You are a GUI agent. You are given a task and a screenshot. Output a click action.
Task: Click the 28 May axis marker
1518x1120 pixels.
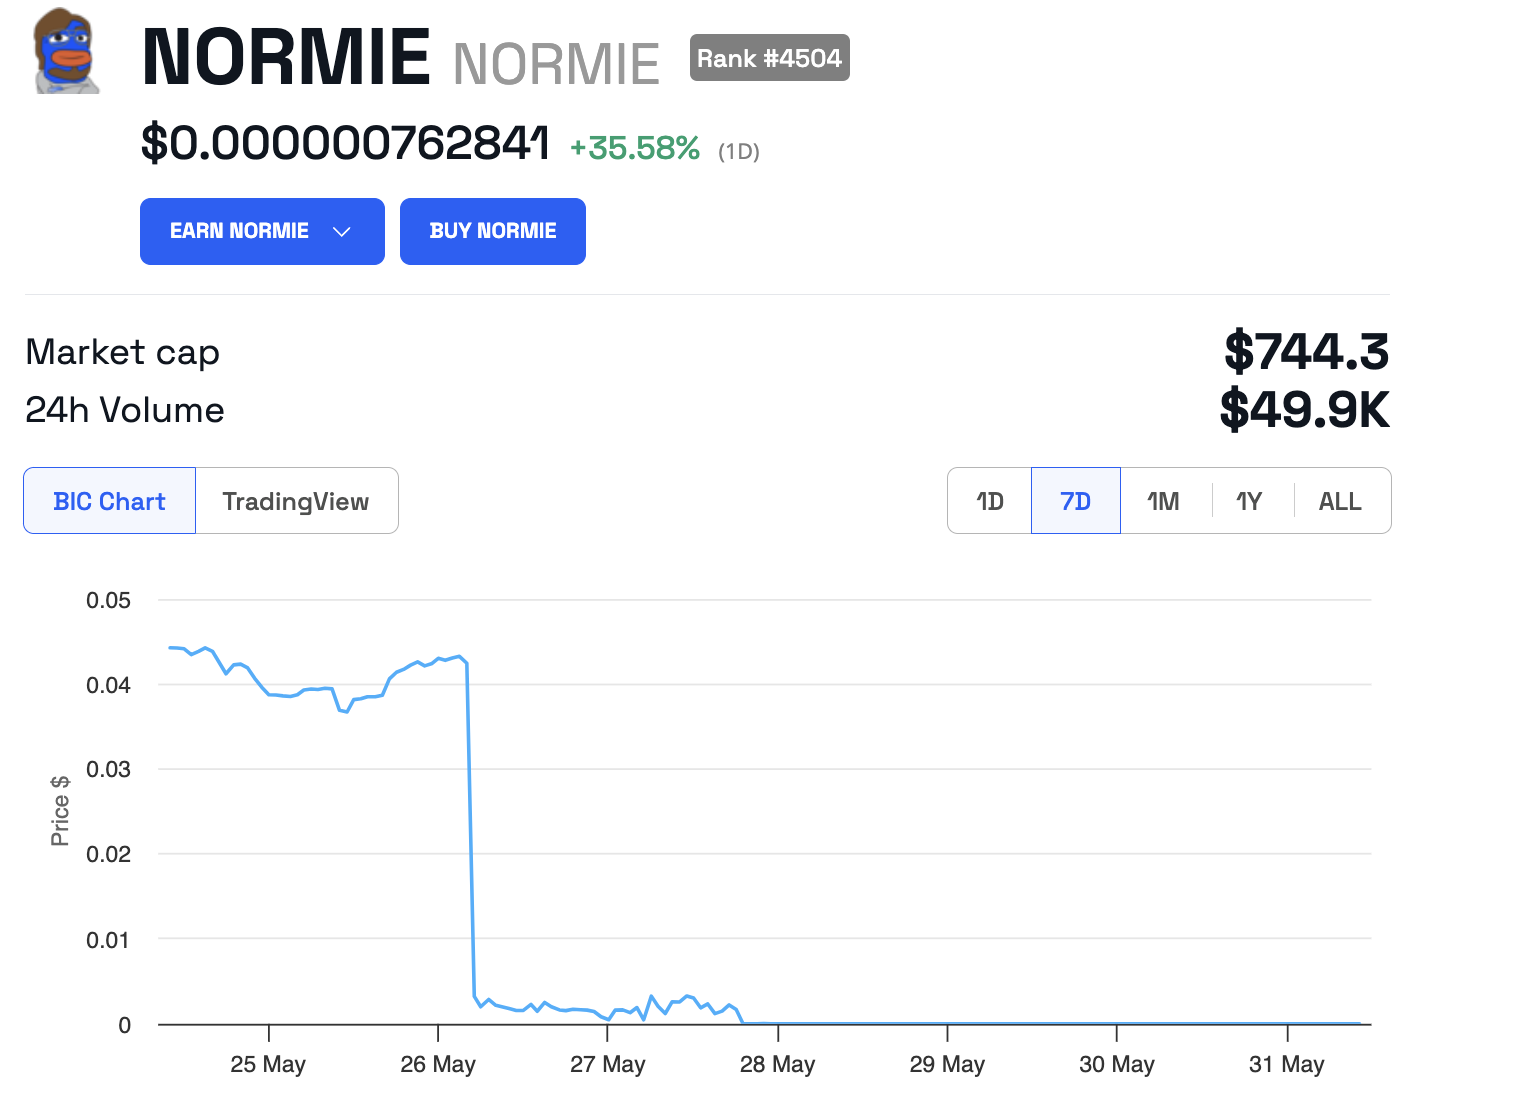pyautogui.click(x=778, y=1064)
